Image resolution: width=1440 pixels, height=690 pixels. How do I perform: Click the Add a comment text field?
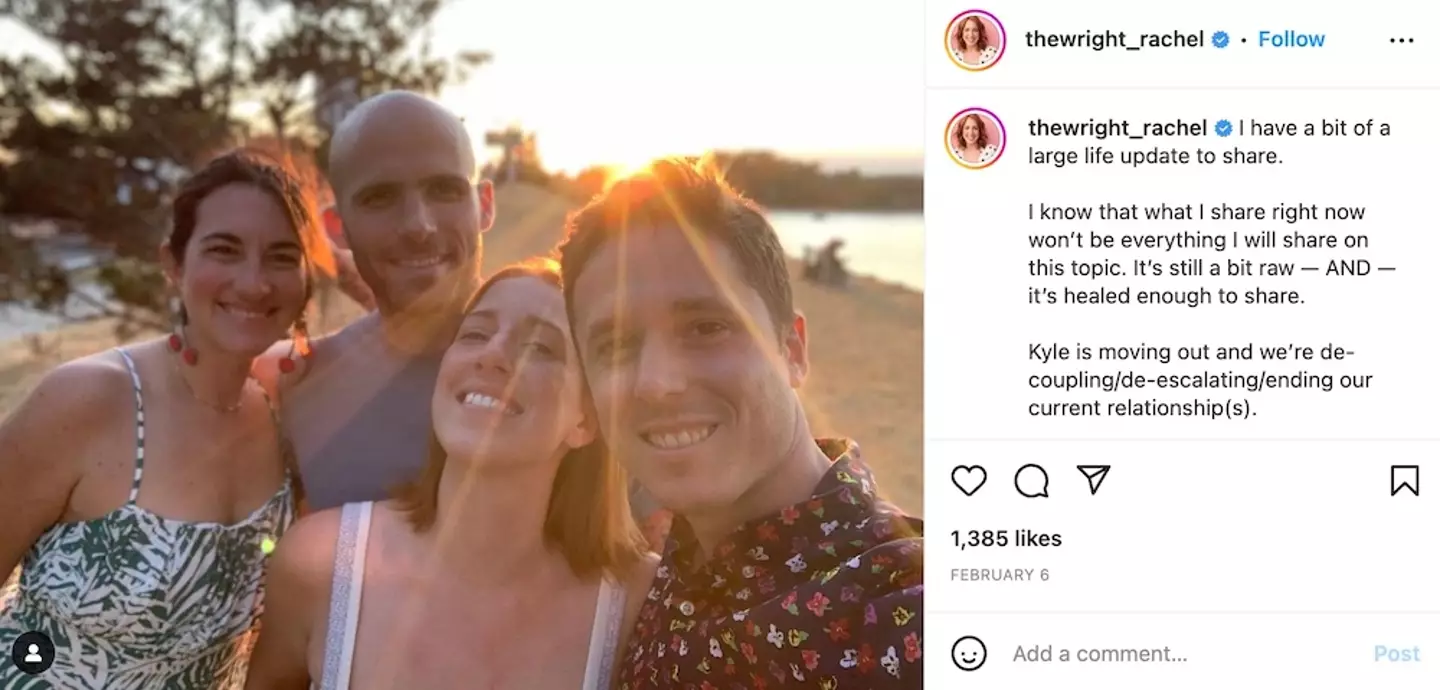tap(1100, 653)
